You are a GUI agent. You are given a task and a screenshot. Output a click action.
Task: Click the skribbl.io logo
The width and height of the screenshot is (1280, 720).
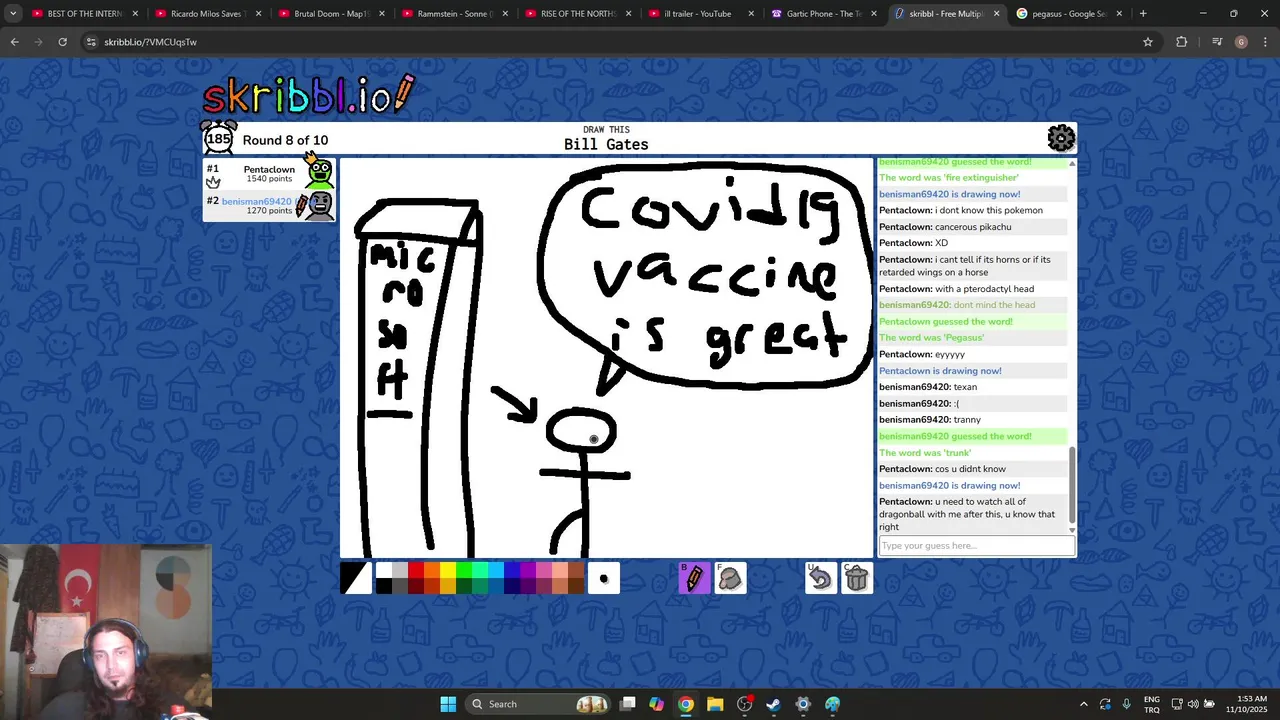[308, 95]
